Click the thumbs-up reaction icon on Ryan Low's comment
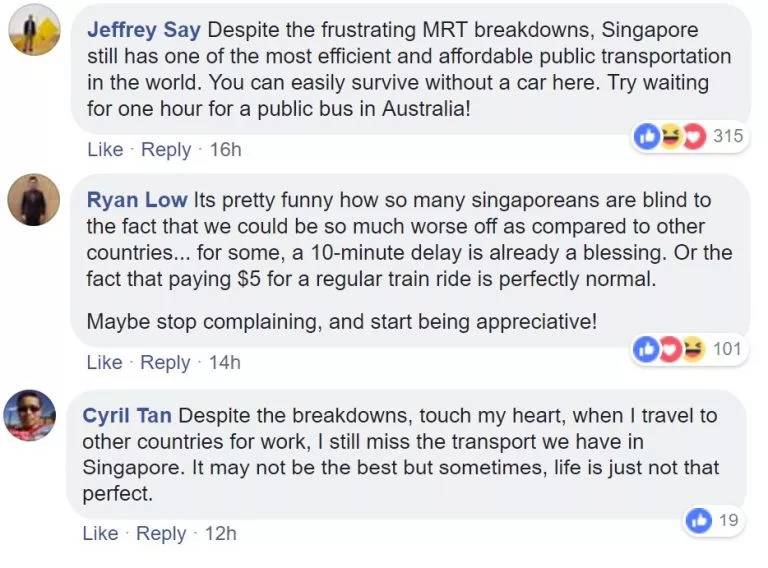Image resolution: width=768 pixels, height=568 pixels. tap(648, 349)
